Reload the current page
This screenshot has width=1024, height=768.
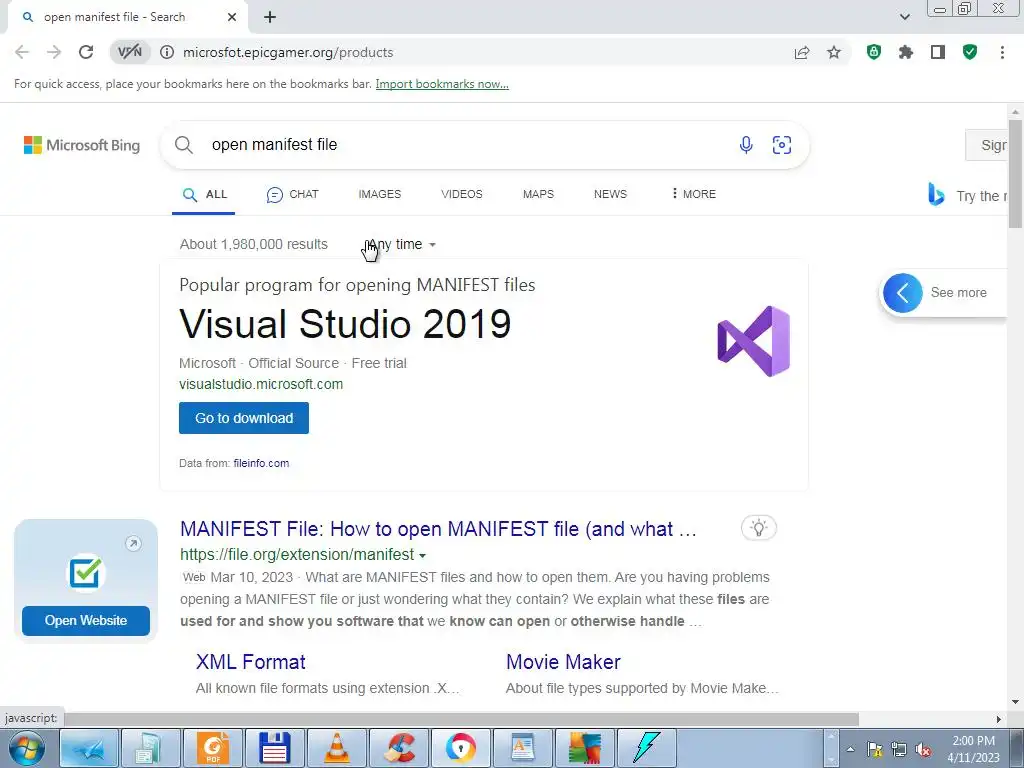click(86, 52)
